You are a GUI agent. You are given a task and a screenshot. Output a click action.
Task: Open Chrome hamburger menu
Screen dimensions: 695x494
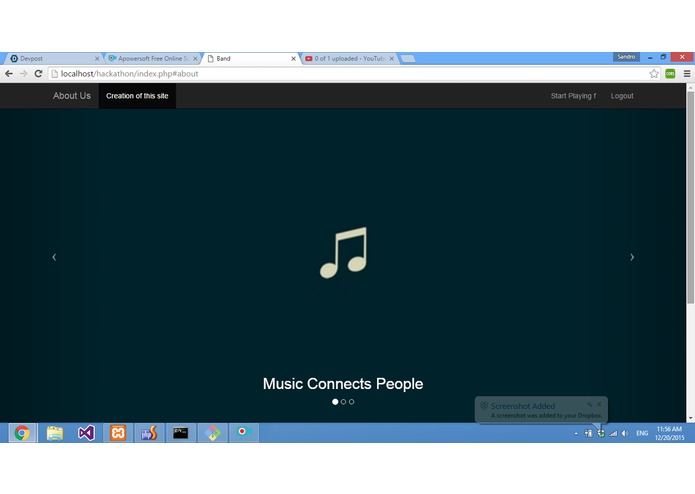[687, 74]
